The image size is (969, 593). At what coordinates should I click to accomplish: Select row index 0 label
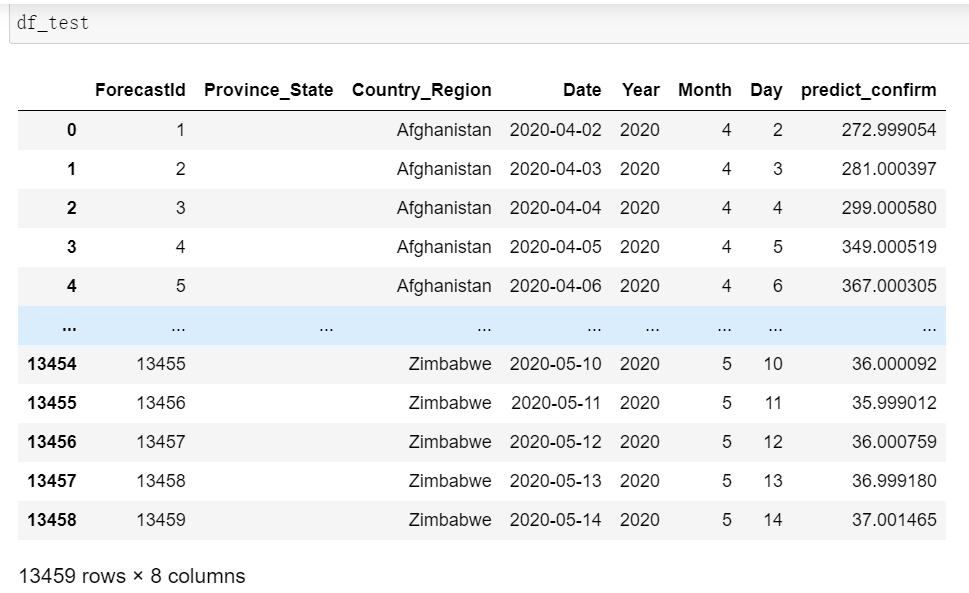click(x=71, y=130)
